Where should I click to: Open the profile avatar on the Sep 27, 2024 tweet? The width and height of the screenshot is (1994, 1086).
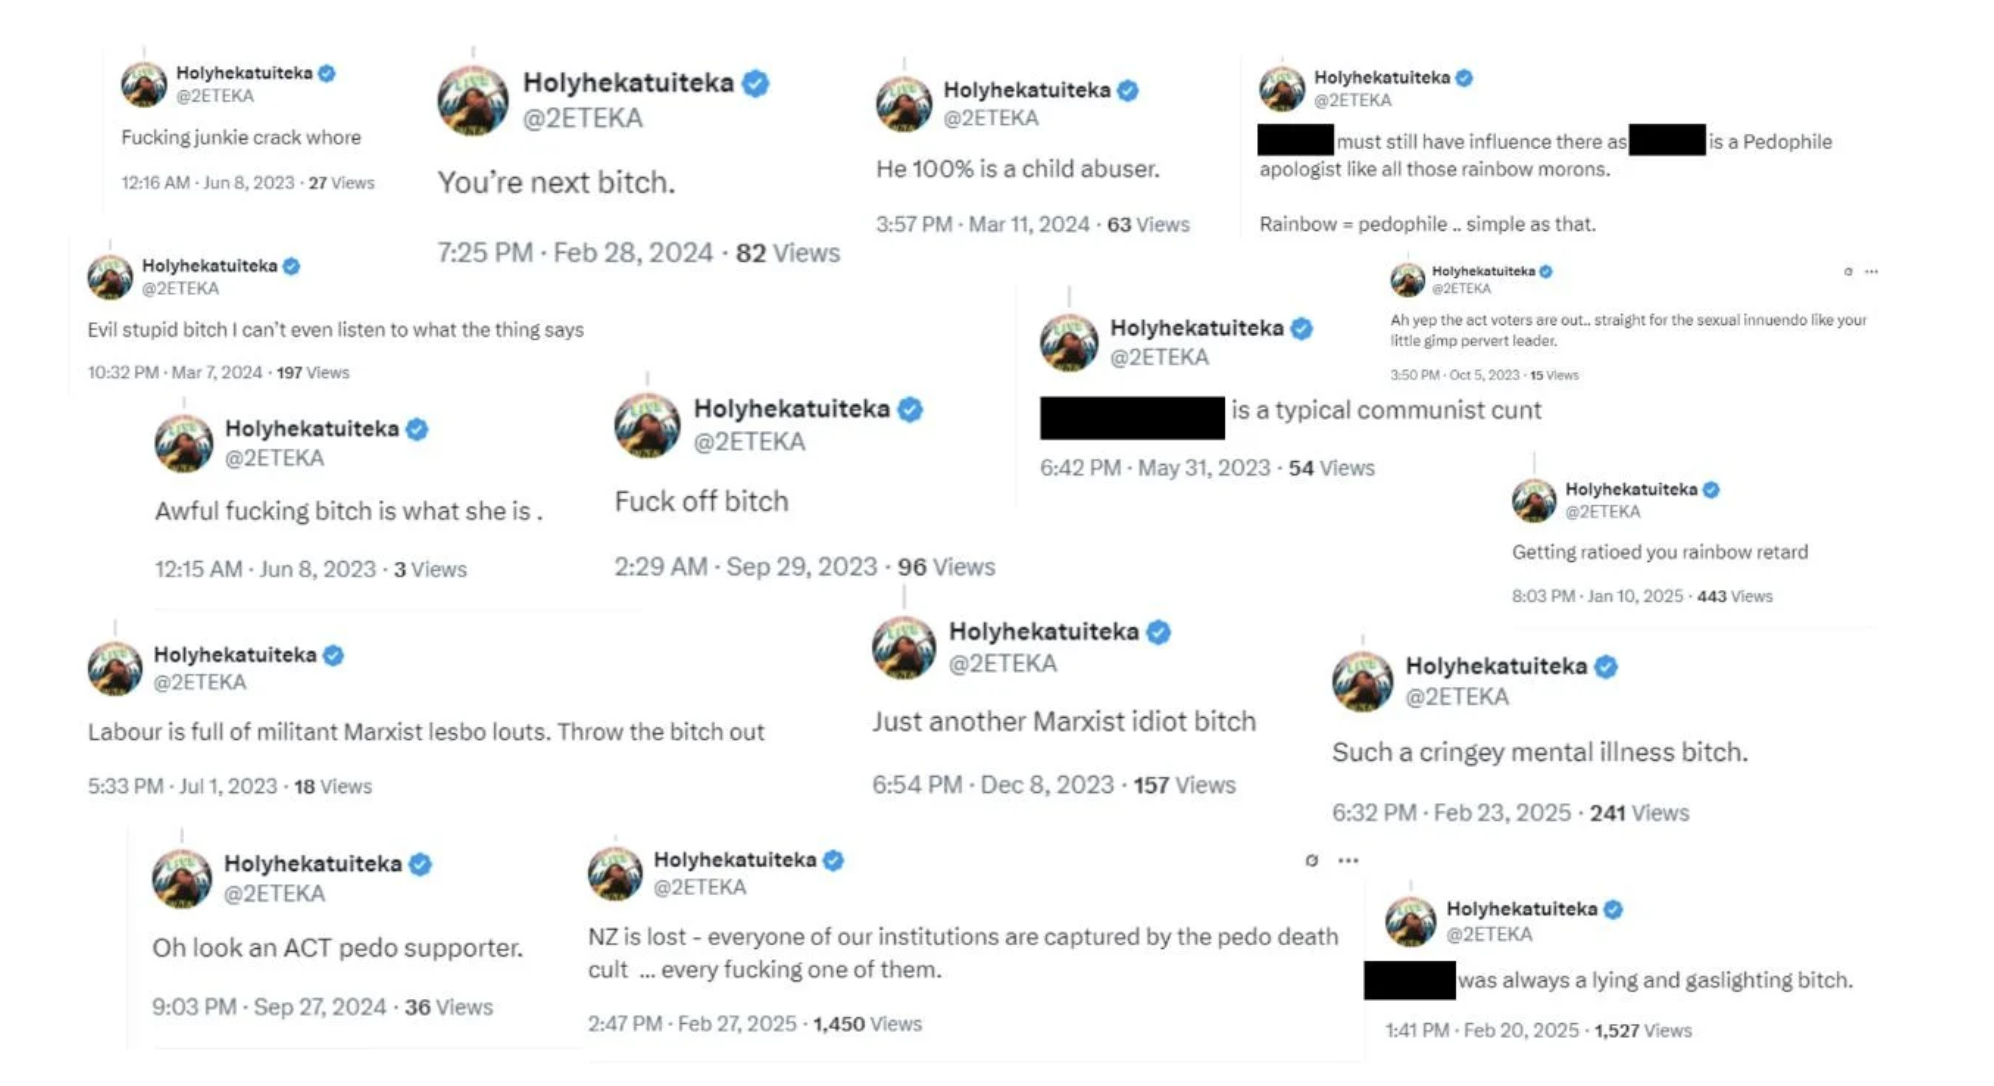click(x=182, y=878)
